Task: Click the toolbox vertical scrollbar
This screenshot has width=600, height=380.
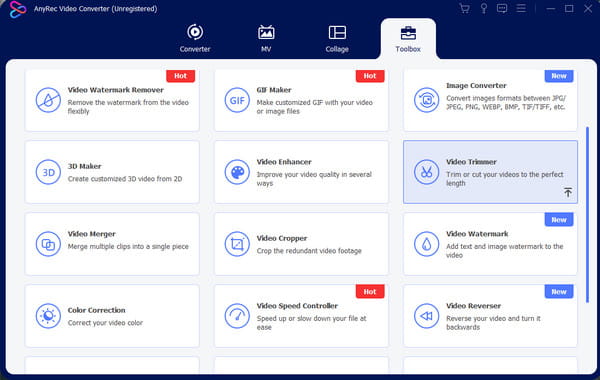Action: [587, 214]
